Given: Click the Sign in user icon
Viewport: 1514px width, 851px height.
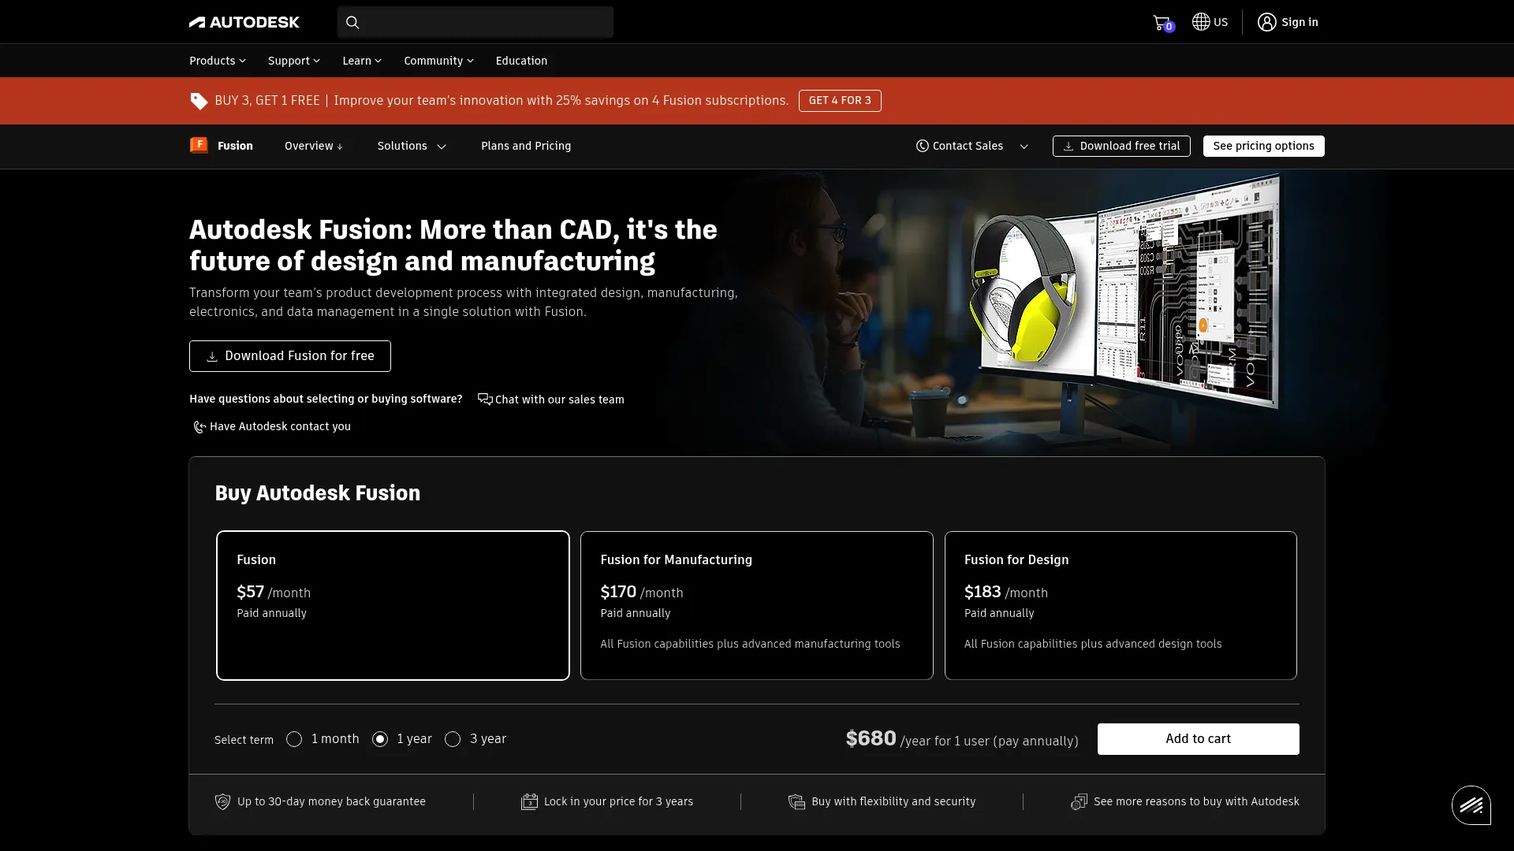Looking at the screenshot, I should tap(1267, 22).
